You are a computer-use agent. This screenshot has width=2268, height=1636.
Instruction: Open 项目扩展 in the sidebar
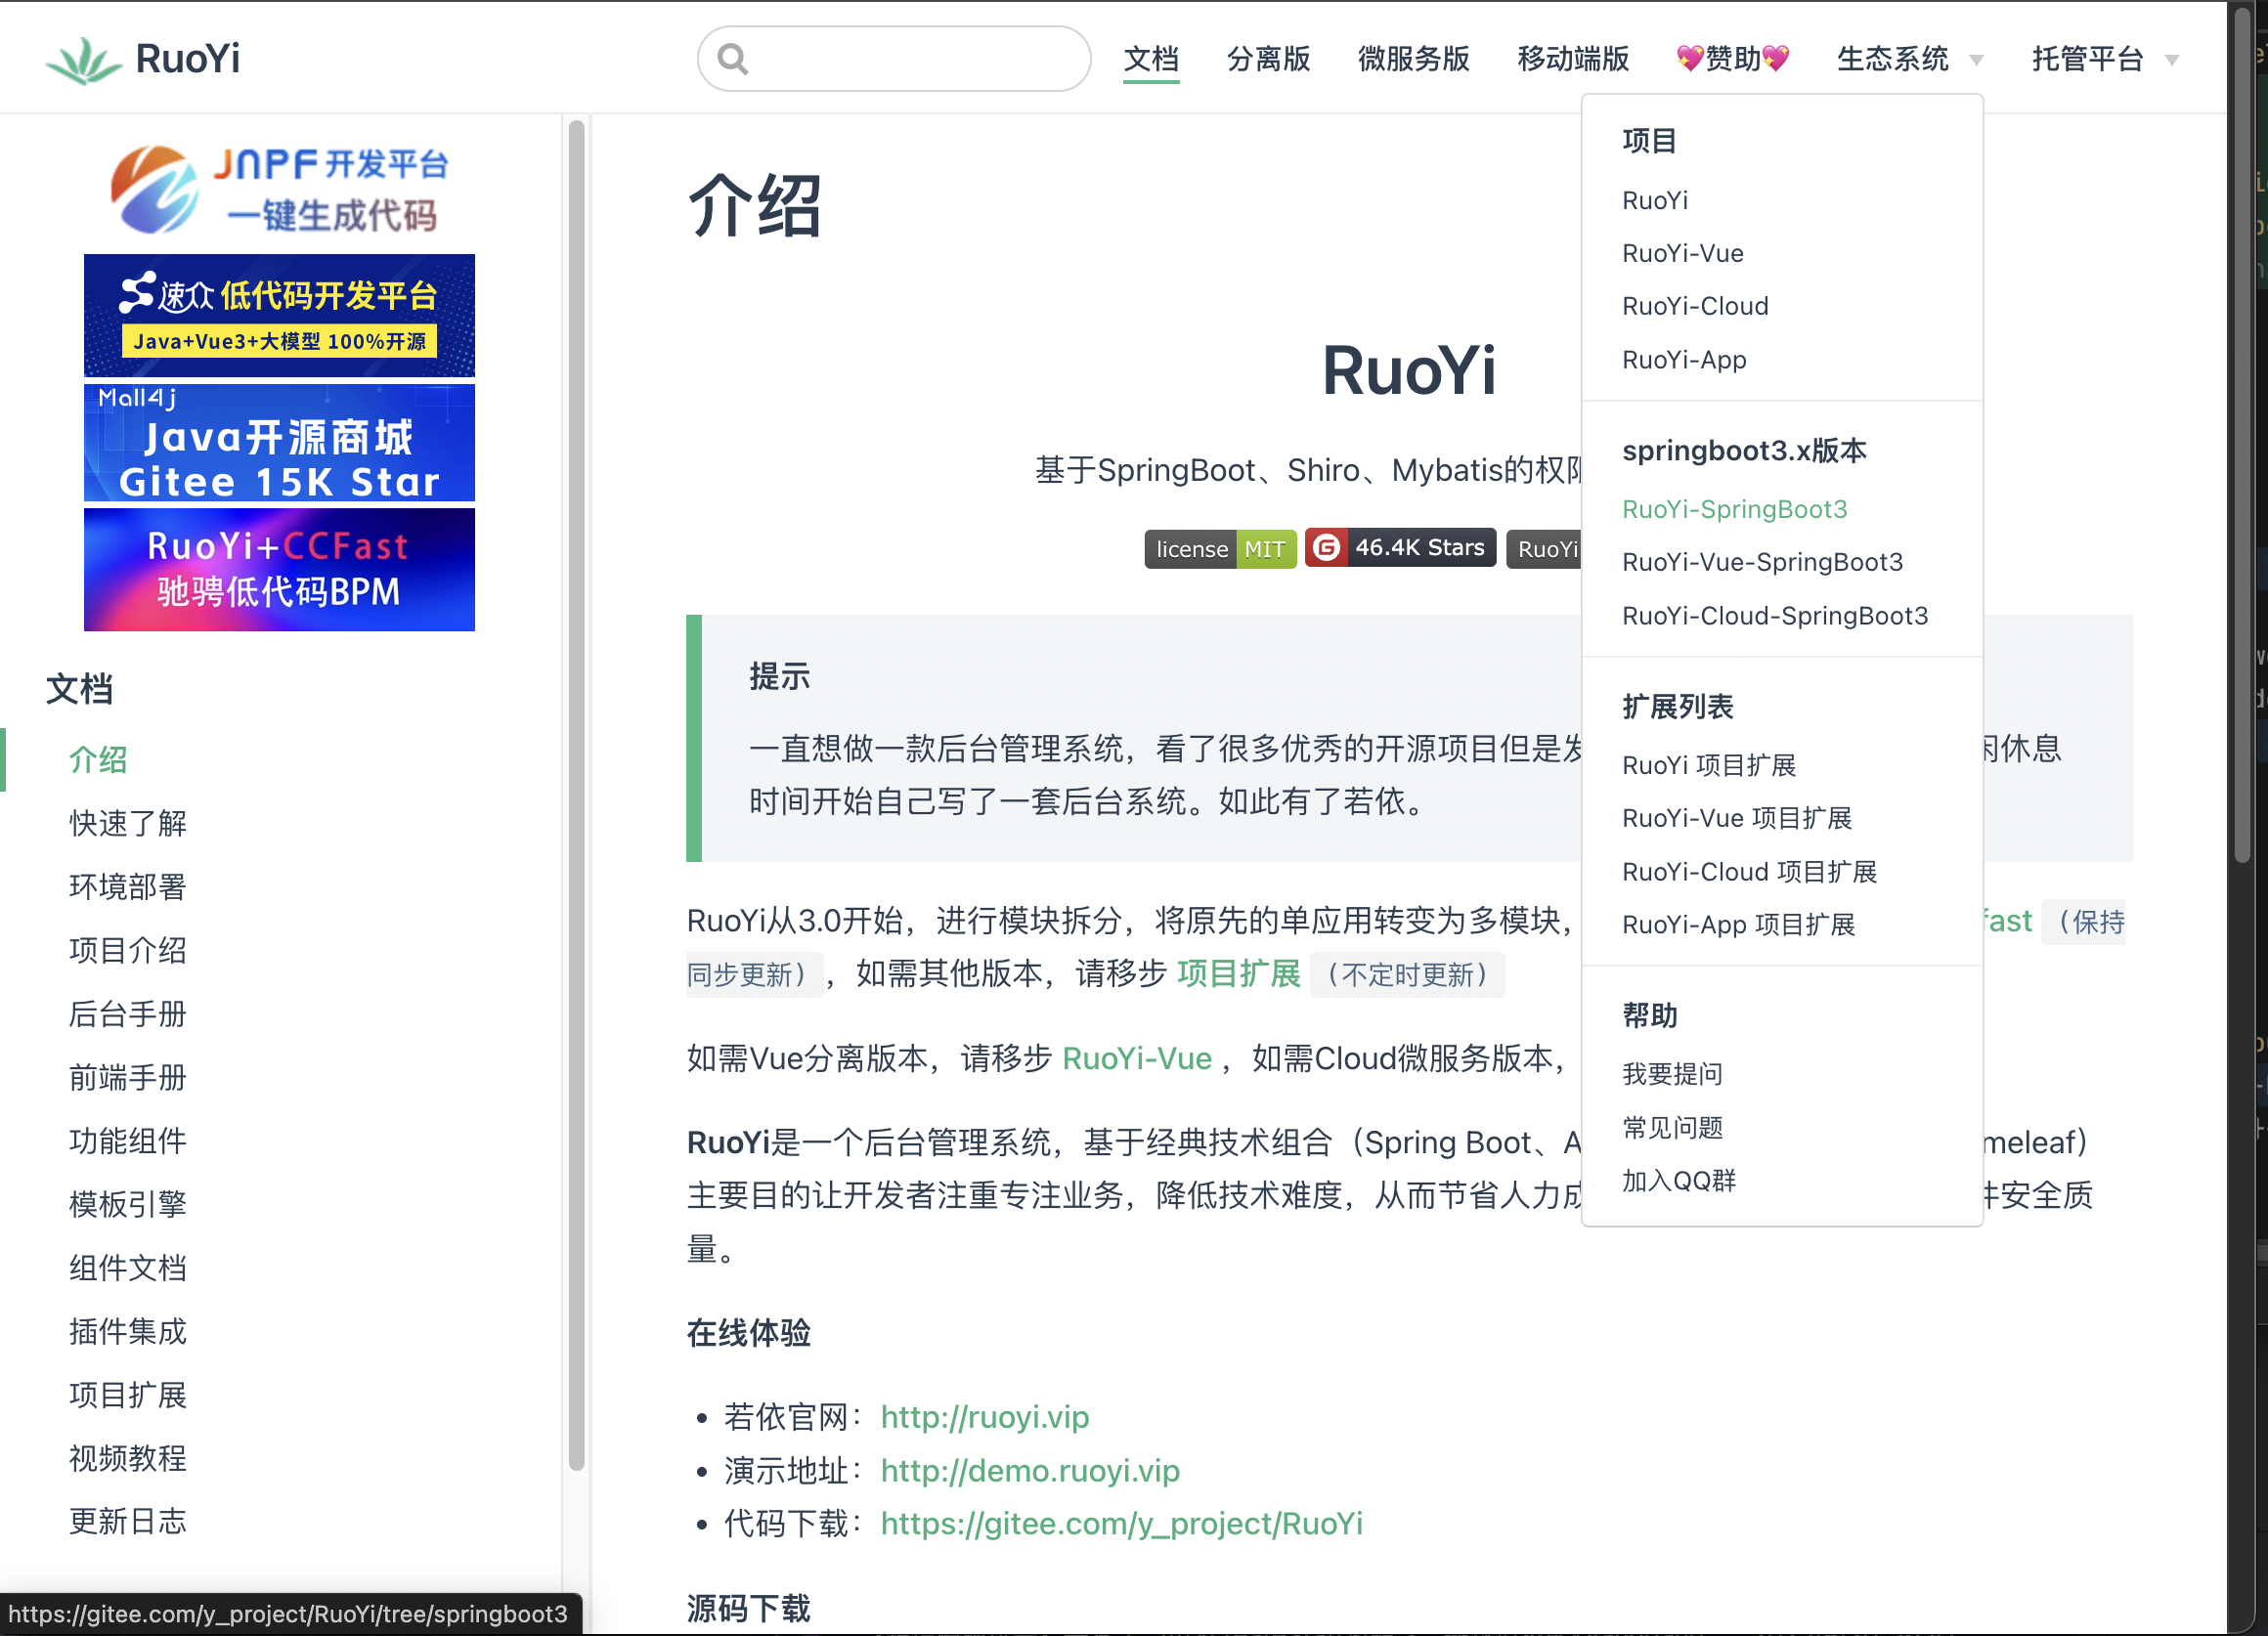tap(128, 1395)
